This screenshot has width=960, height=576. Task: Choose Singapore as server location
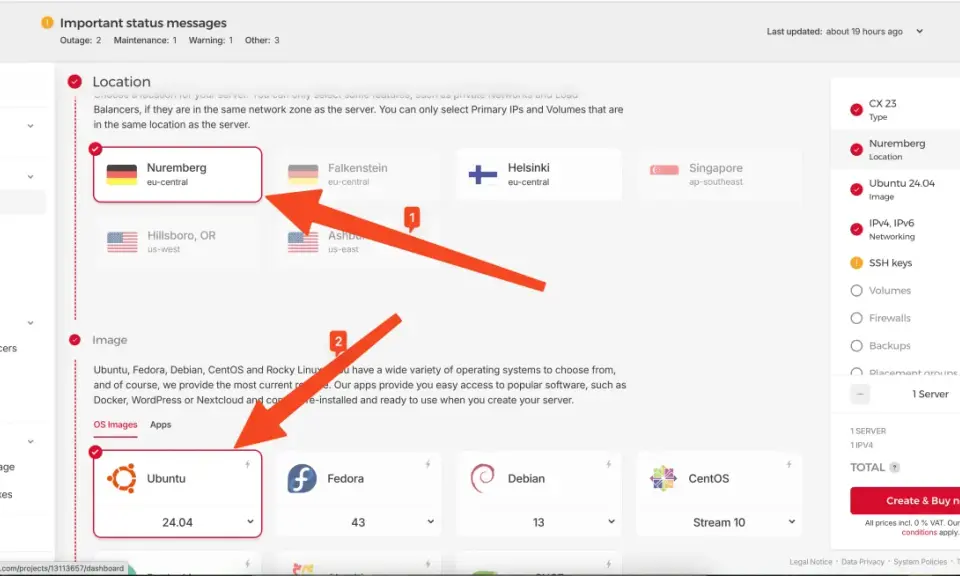(719, 174)
